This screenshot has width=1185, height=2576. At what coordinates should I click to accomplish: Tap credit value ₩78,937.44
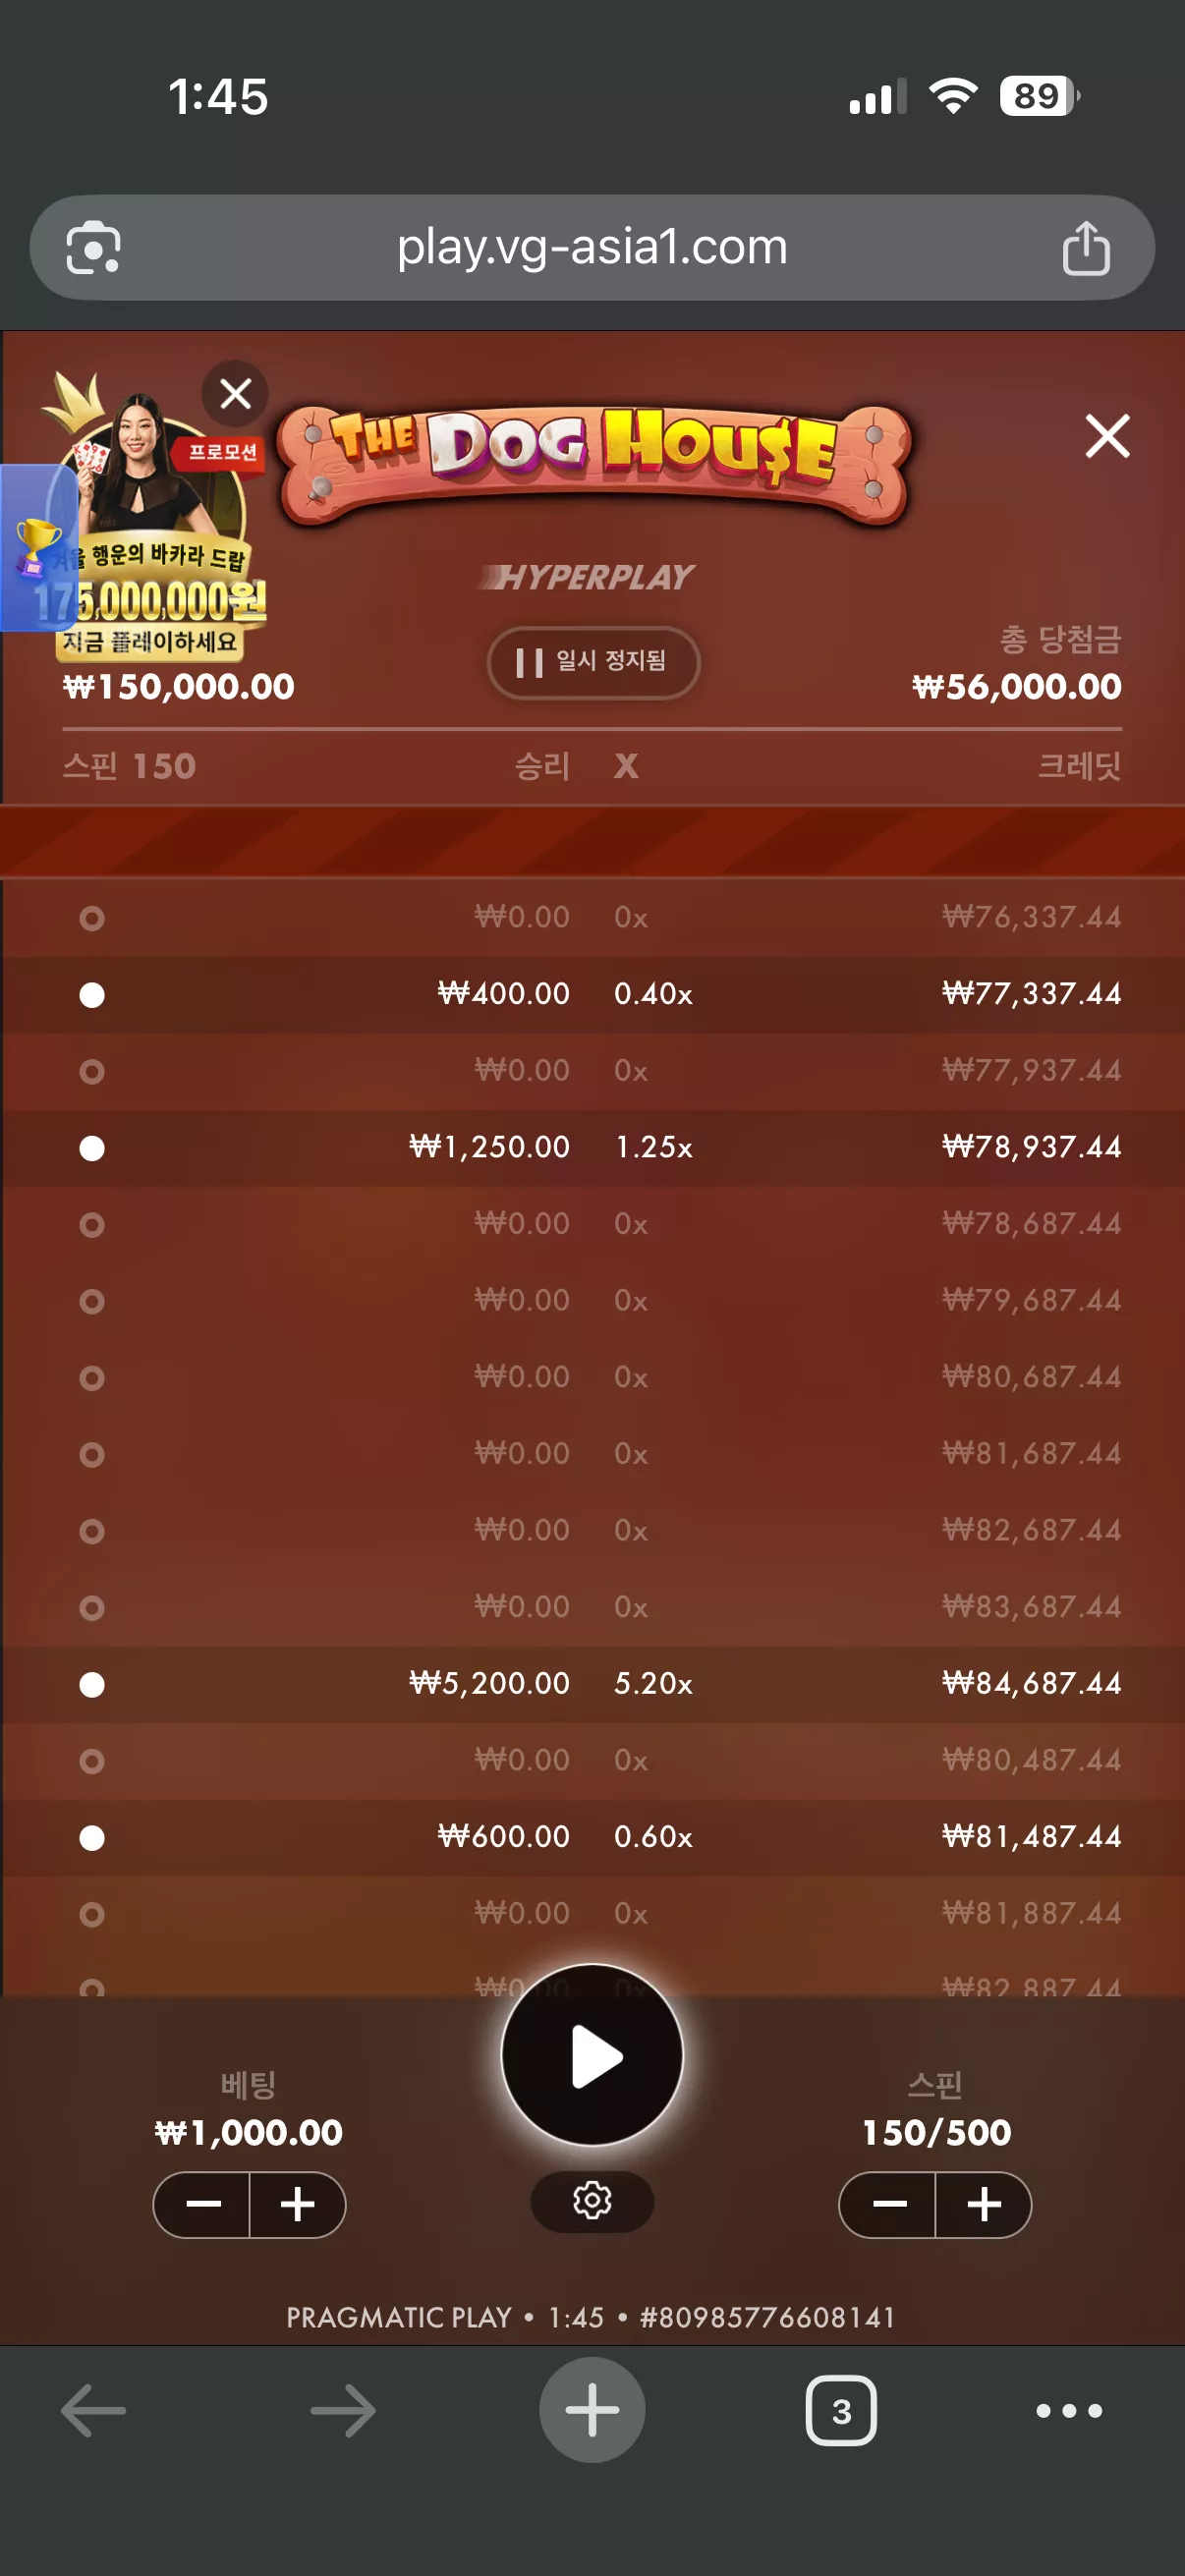coord(1031,1146)
